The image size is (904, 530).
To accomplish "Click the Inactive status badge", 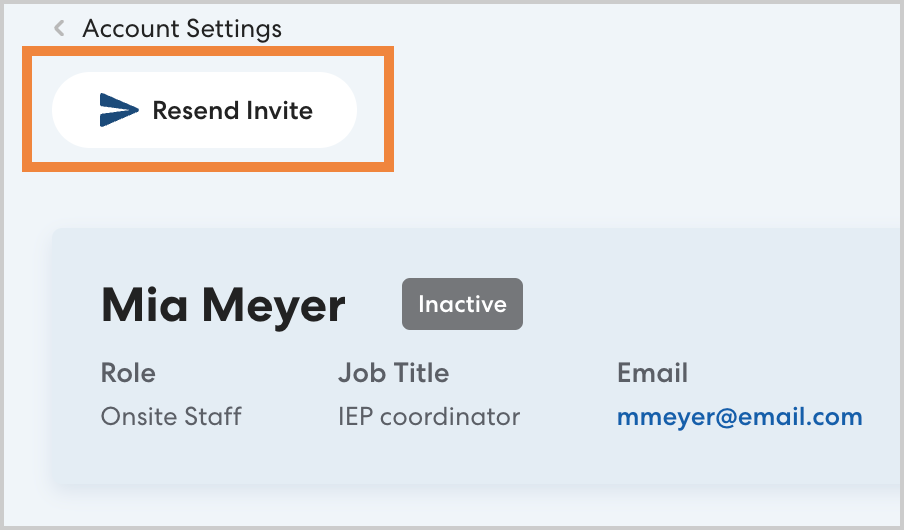I will click(462, 304).
